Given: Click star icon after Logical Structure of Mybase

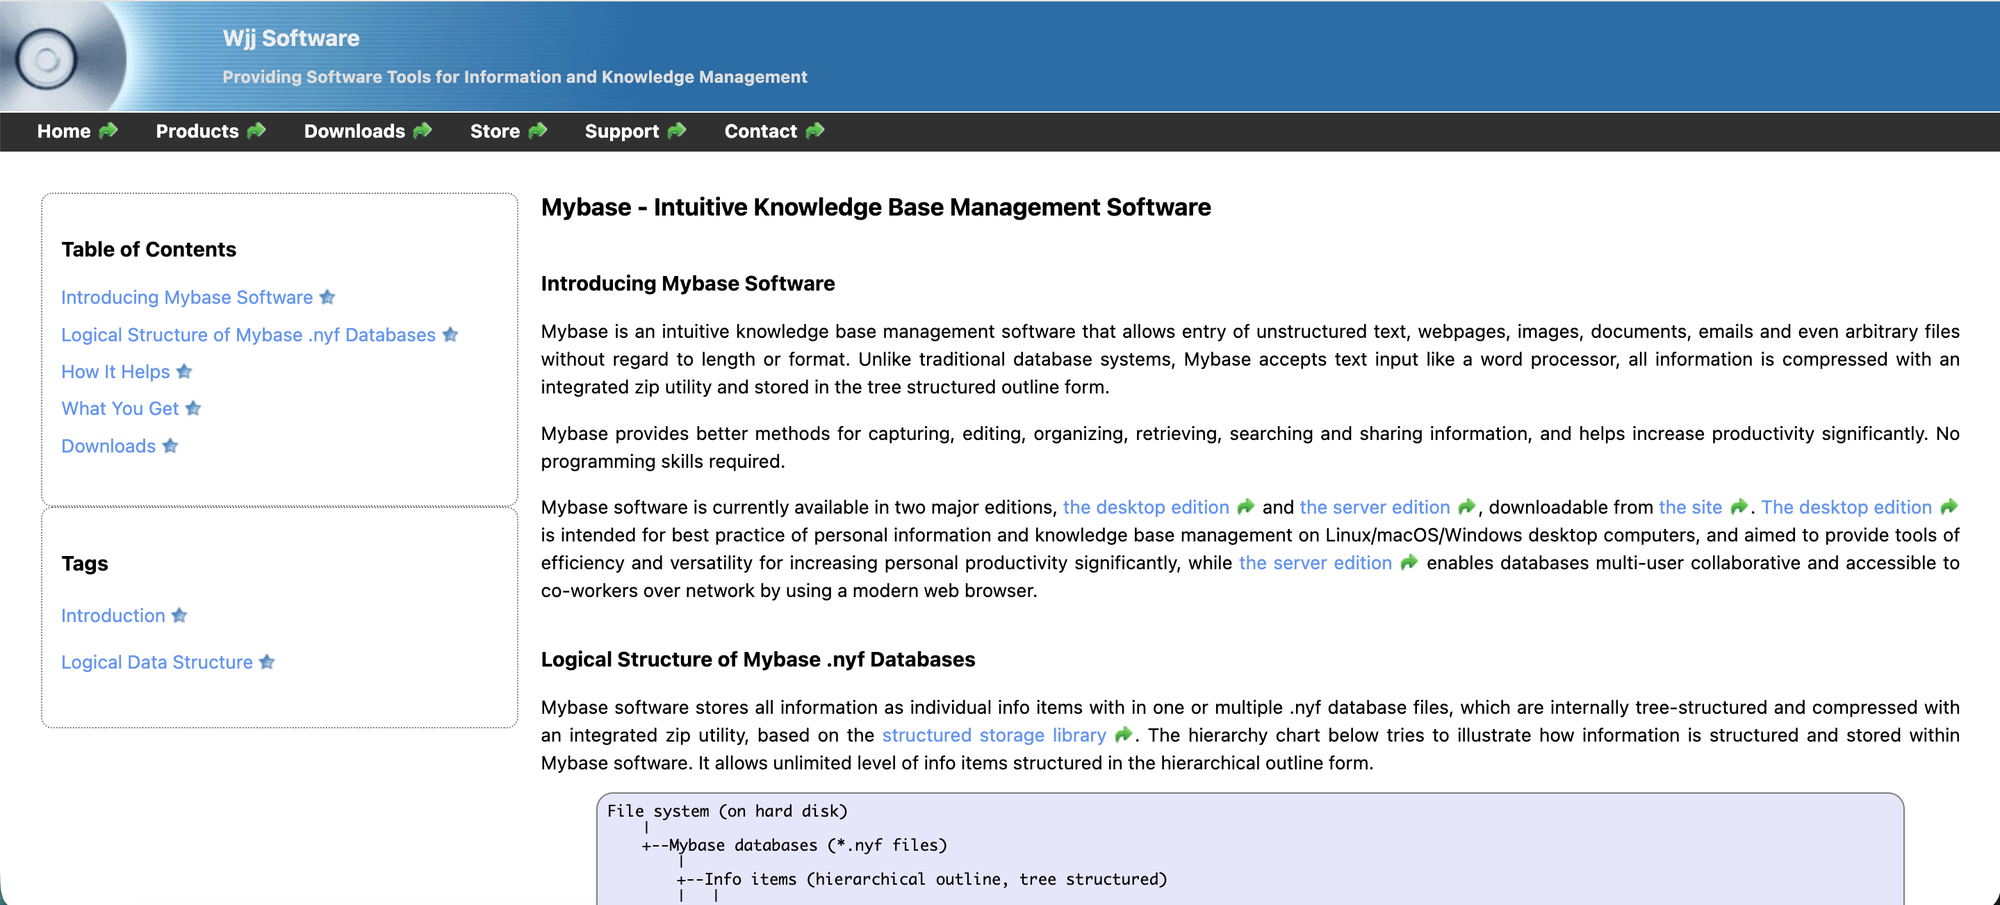Looking at the screenshot, I should pyautogui.click(x=450, y=335).
